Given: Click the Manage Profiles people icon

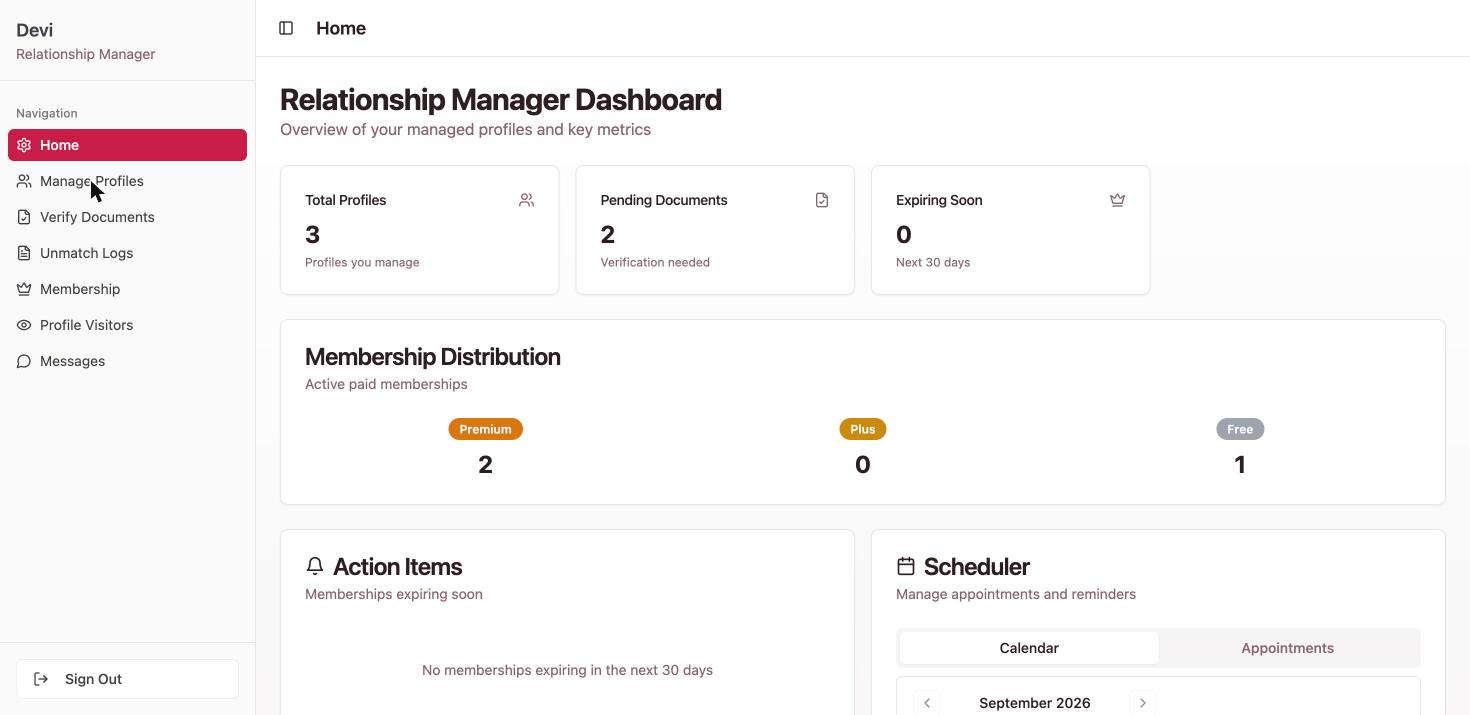Looking at the screenshot, I should click(x=24, y=181).
